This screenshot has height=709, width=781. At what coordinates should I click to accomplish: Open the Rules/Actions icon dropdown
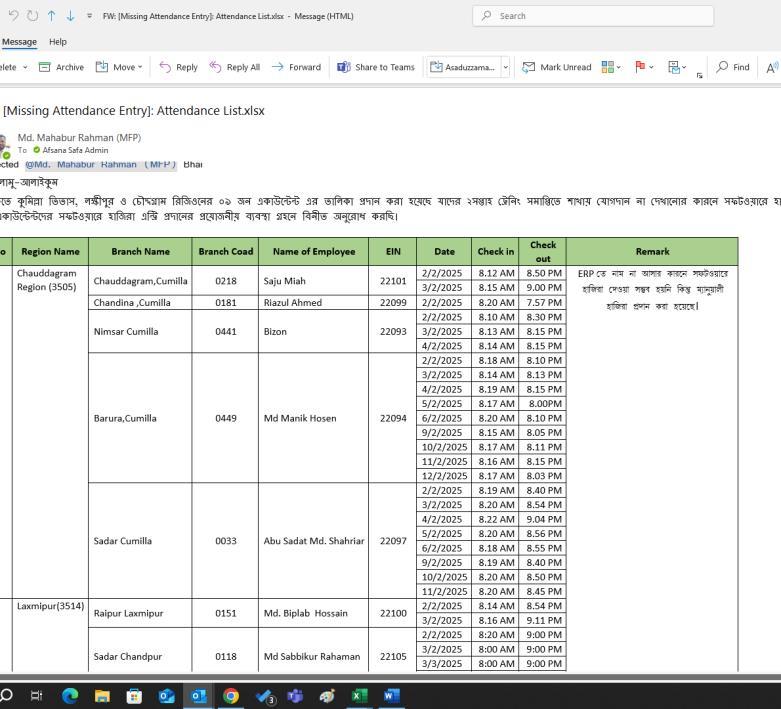677,67
